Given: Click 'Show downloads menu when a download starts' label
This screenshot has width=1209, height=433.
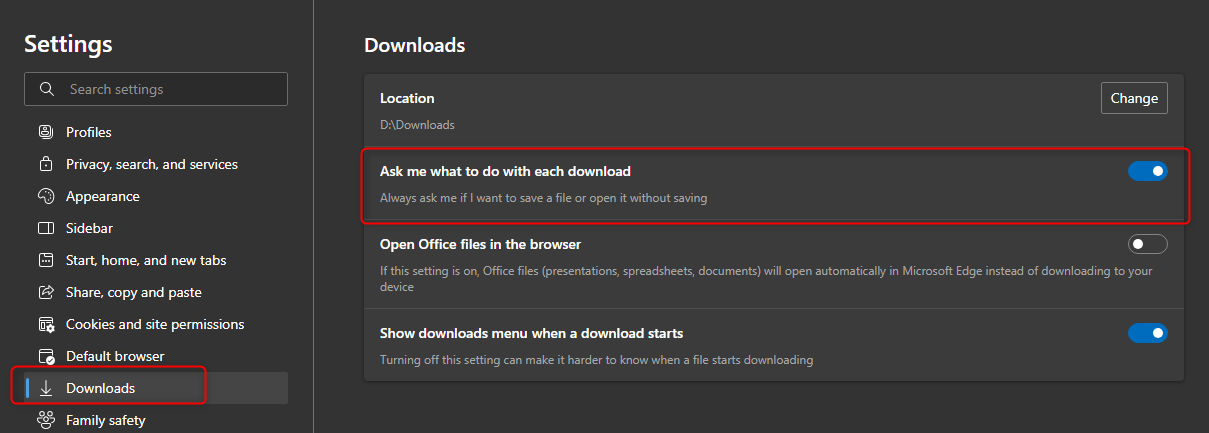Looking at the screenshot, I should pos(531,333).
